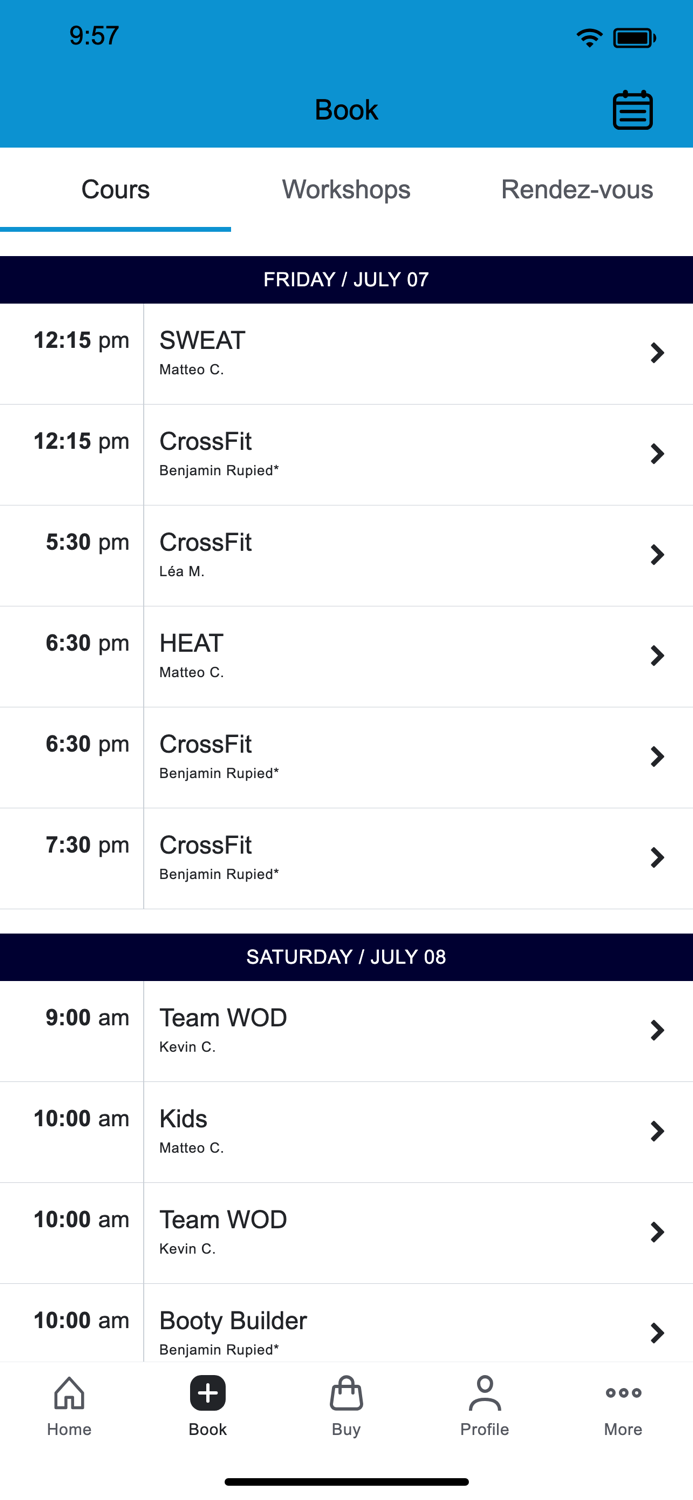Screen dimensions: 693x1500
Task: Expand the 6:30 pm HEAT class details
Action: 657,656
